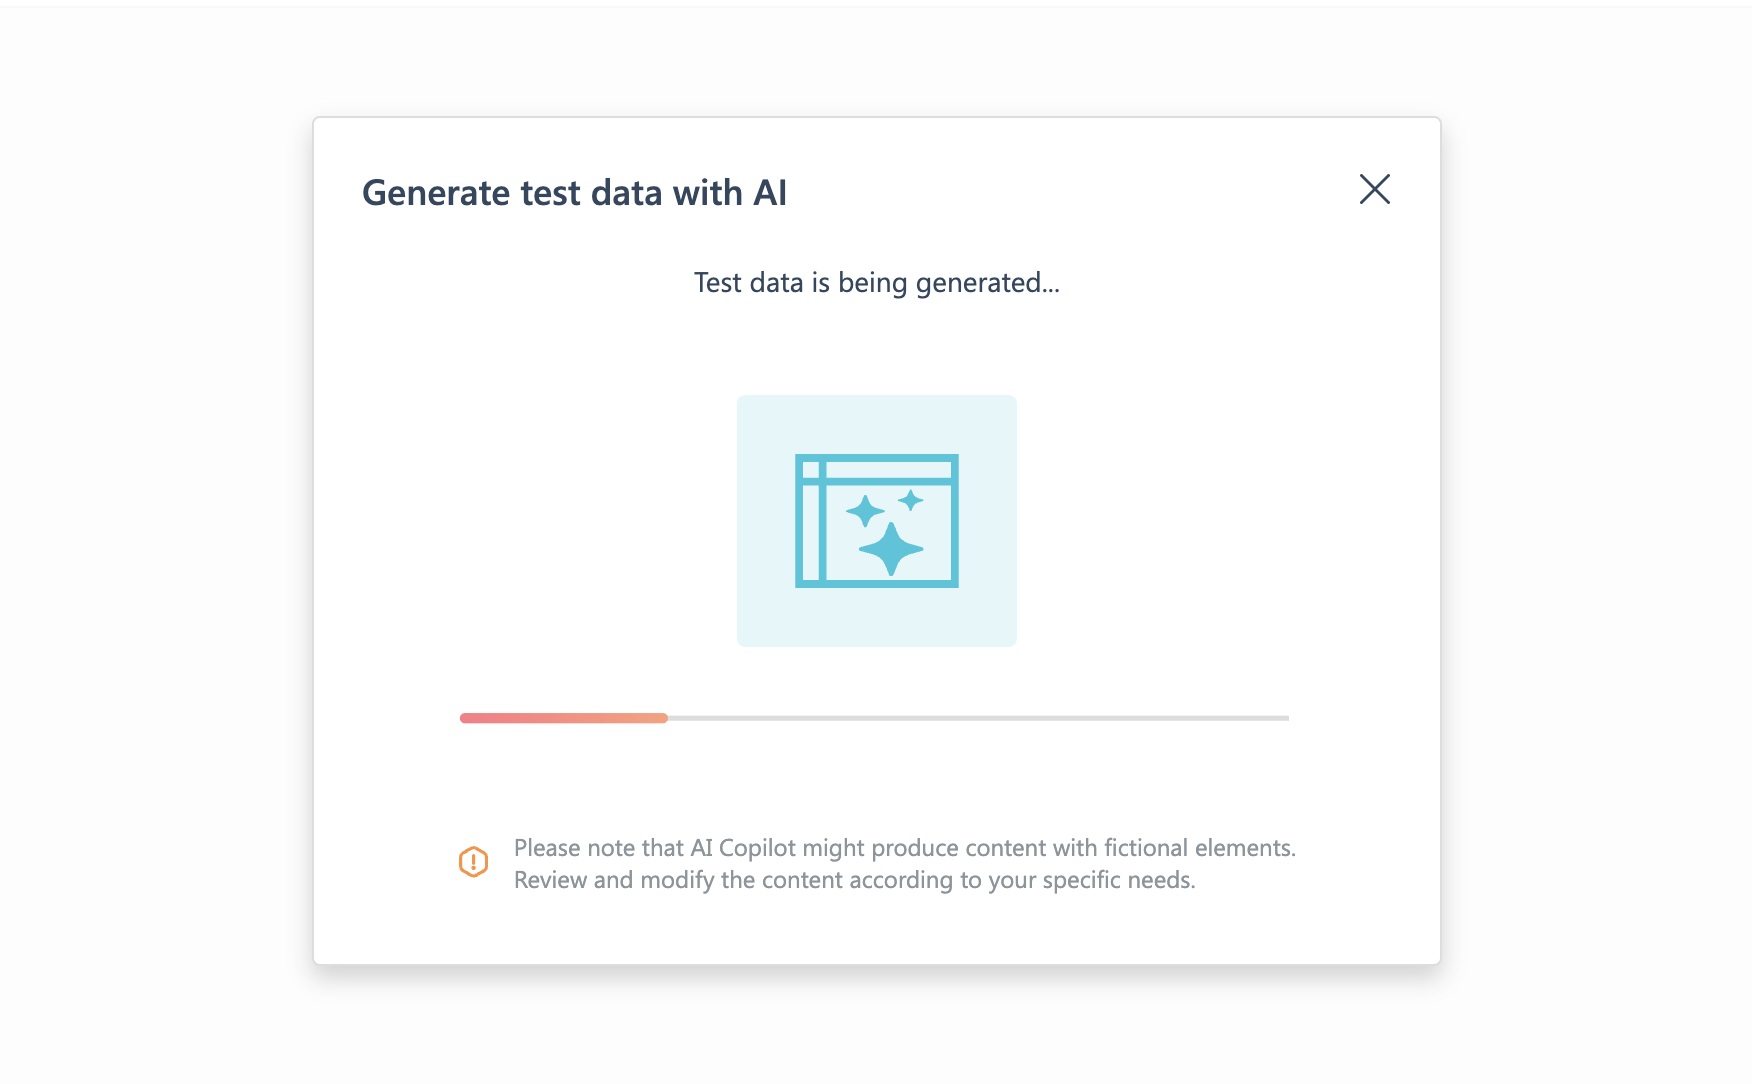Image resolution: width=1752 pixels, height=1084 pixels.
Task: Click the "Generate test data with AI" title
Action: tap(574, 192)
